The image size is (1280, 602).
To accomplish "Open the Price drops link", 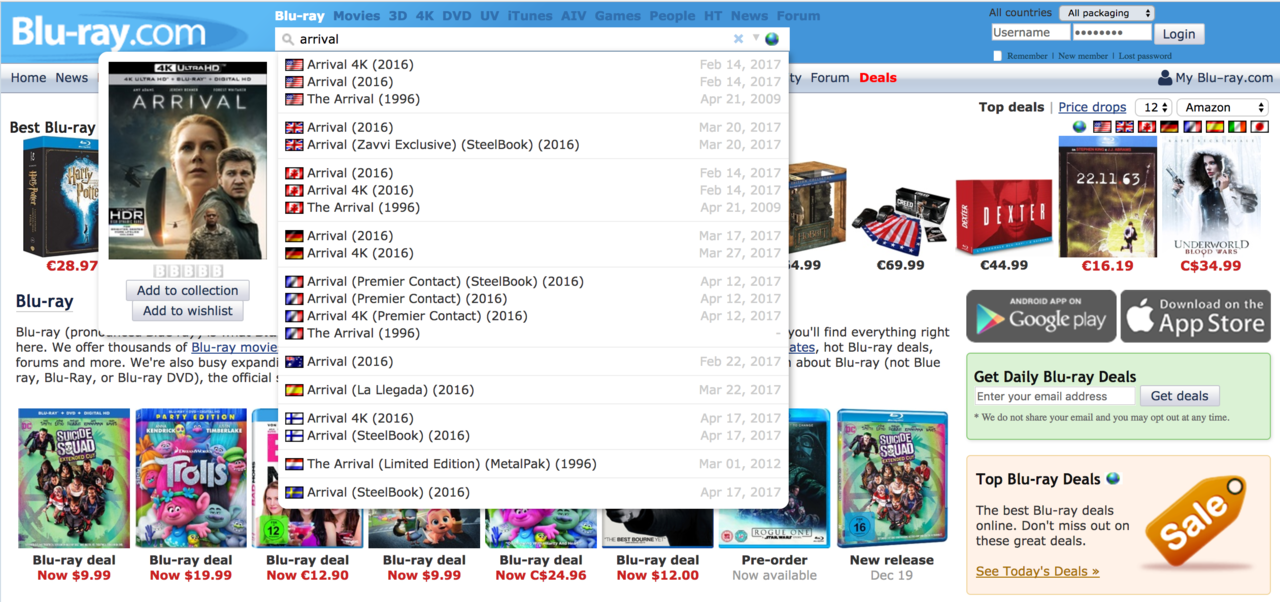I will [x=1092, y=107].
